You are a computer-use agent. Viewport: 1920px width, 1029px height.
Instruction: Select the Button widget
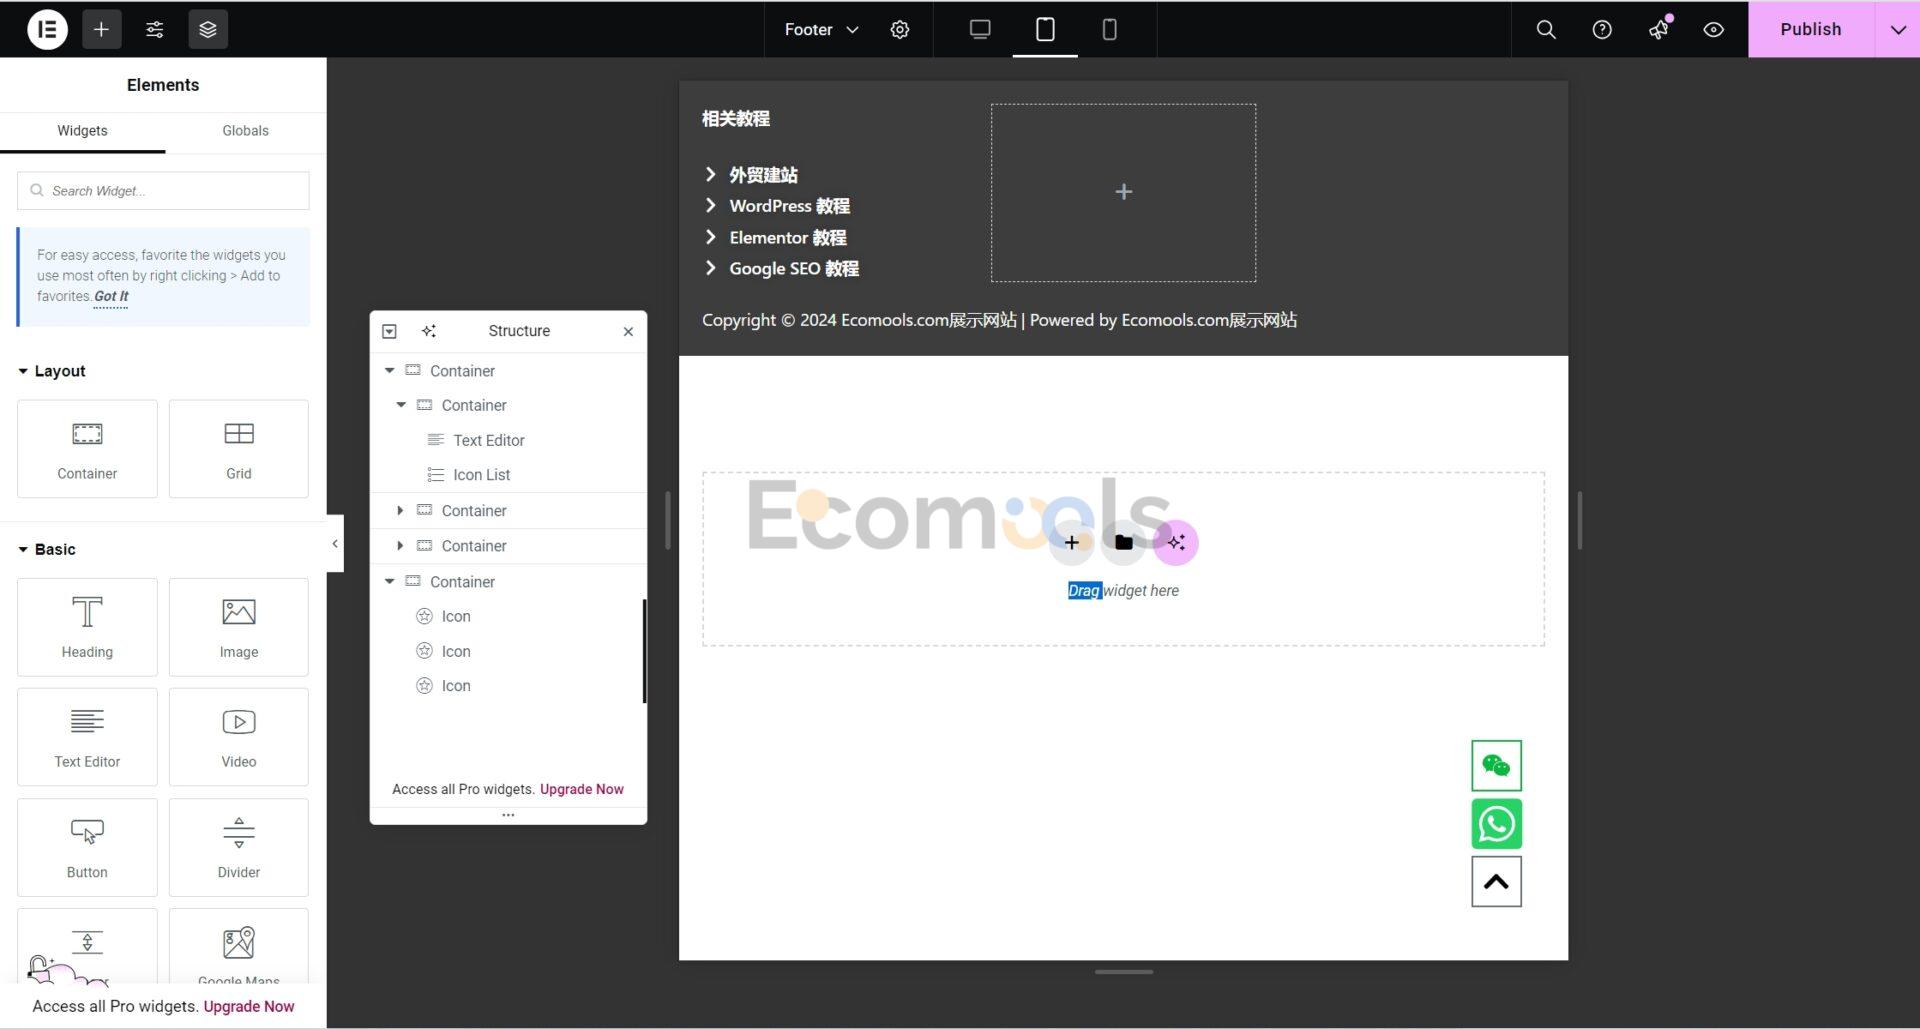pyautogui.click(x=87, y=847)
